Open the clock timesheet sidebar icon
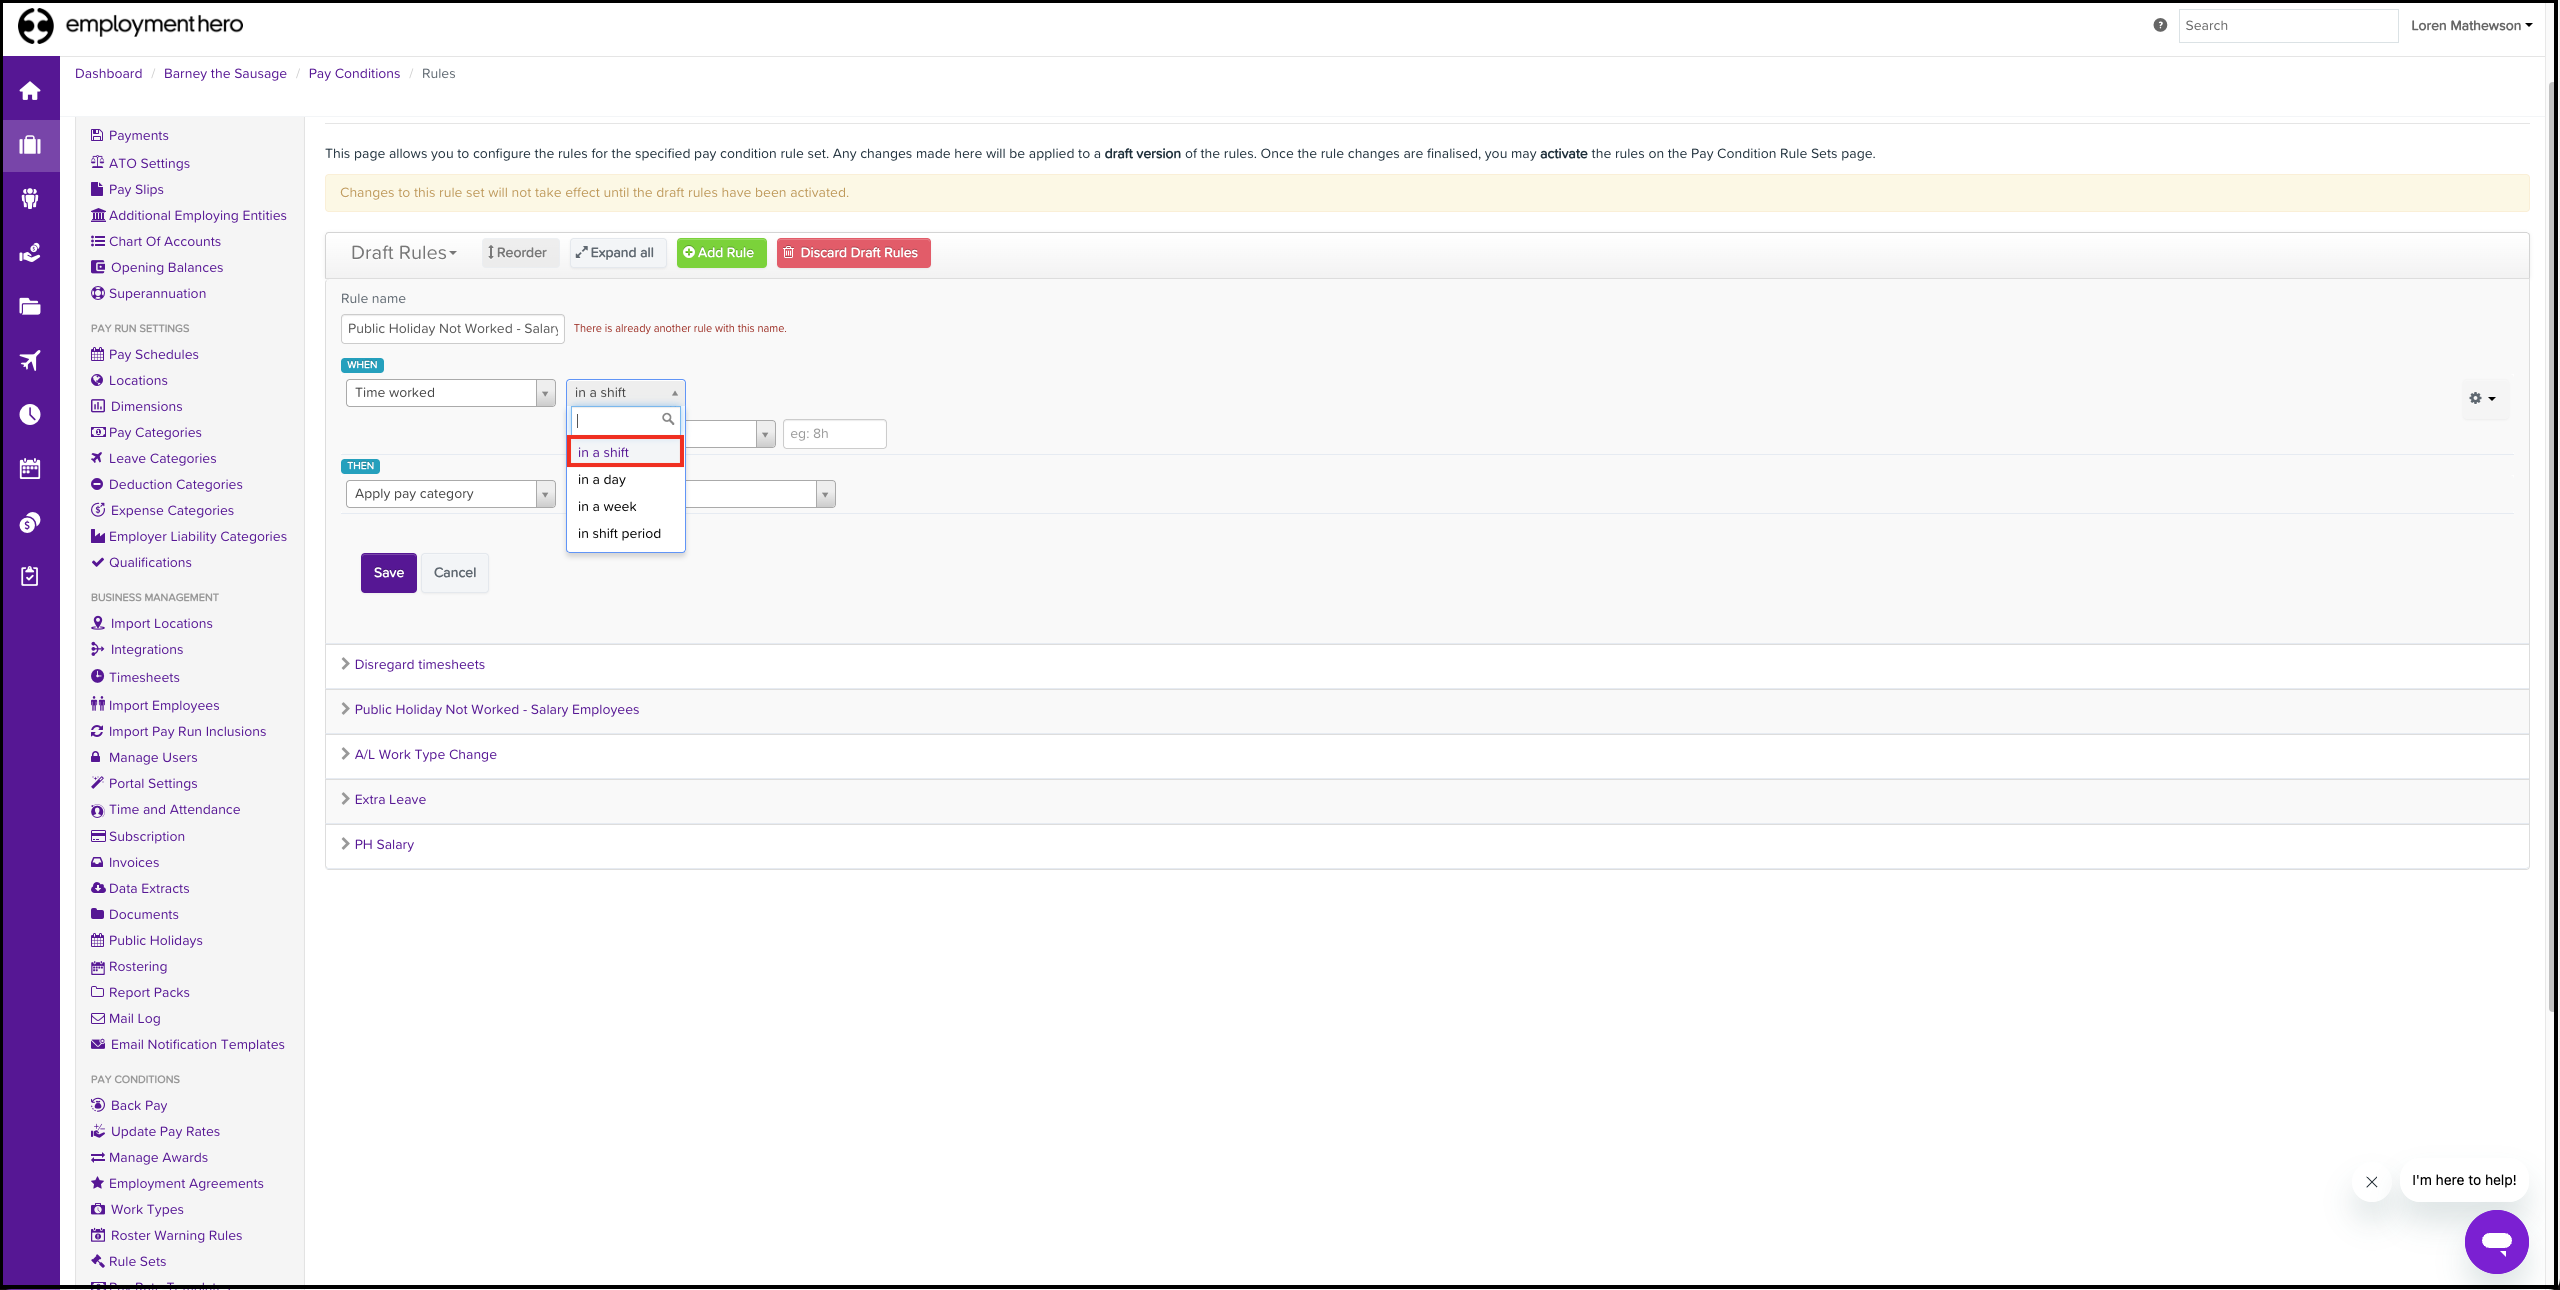This screenshot has width=2560, height=1290. click(x=30, y=415)
